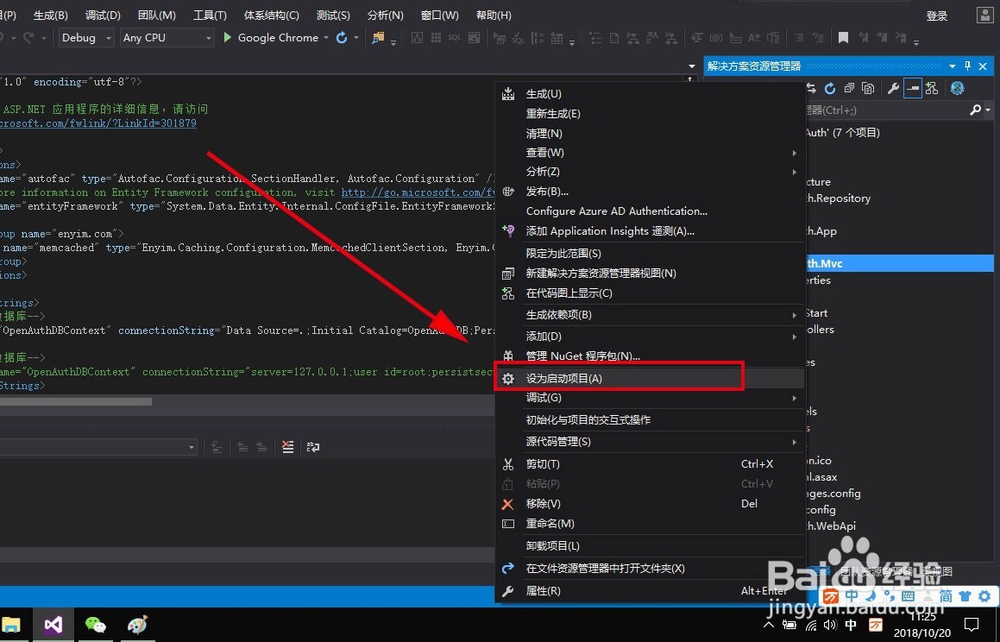Viewport: 1000px width, 642px height.
Task: Clear all output with the red-marked list icon
Action: pyautogui.click(x=288, y=447)
